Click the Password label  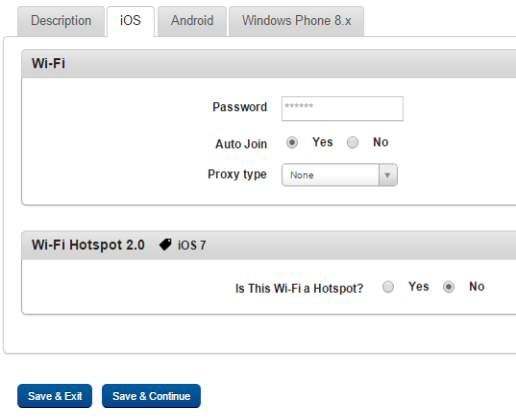(240, 107)
